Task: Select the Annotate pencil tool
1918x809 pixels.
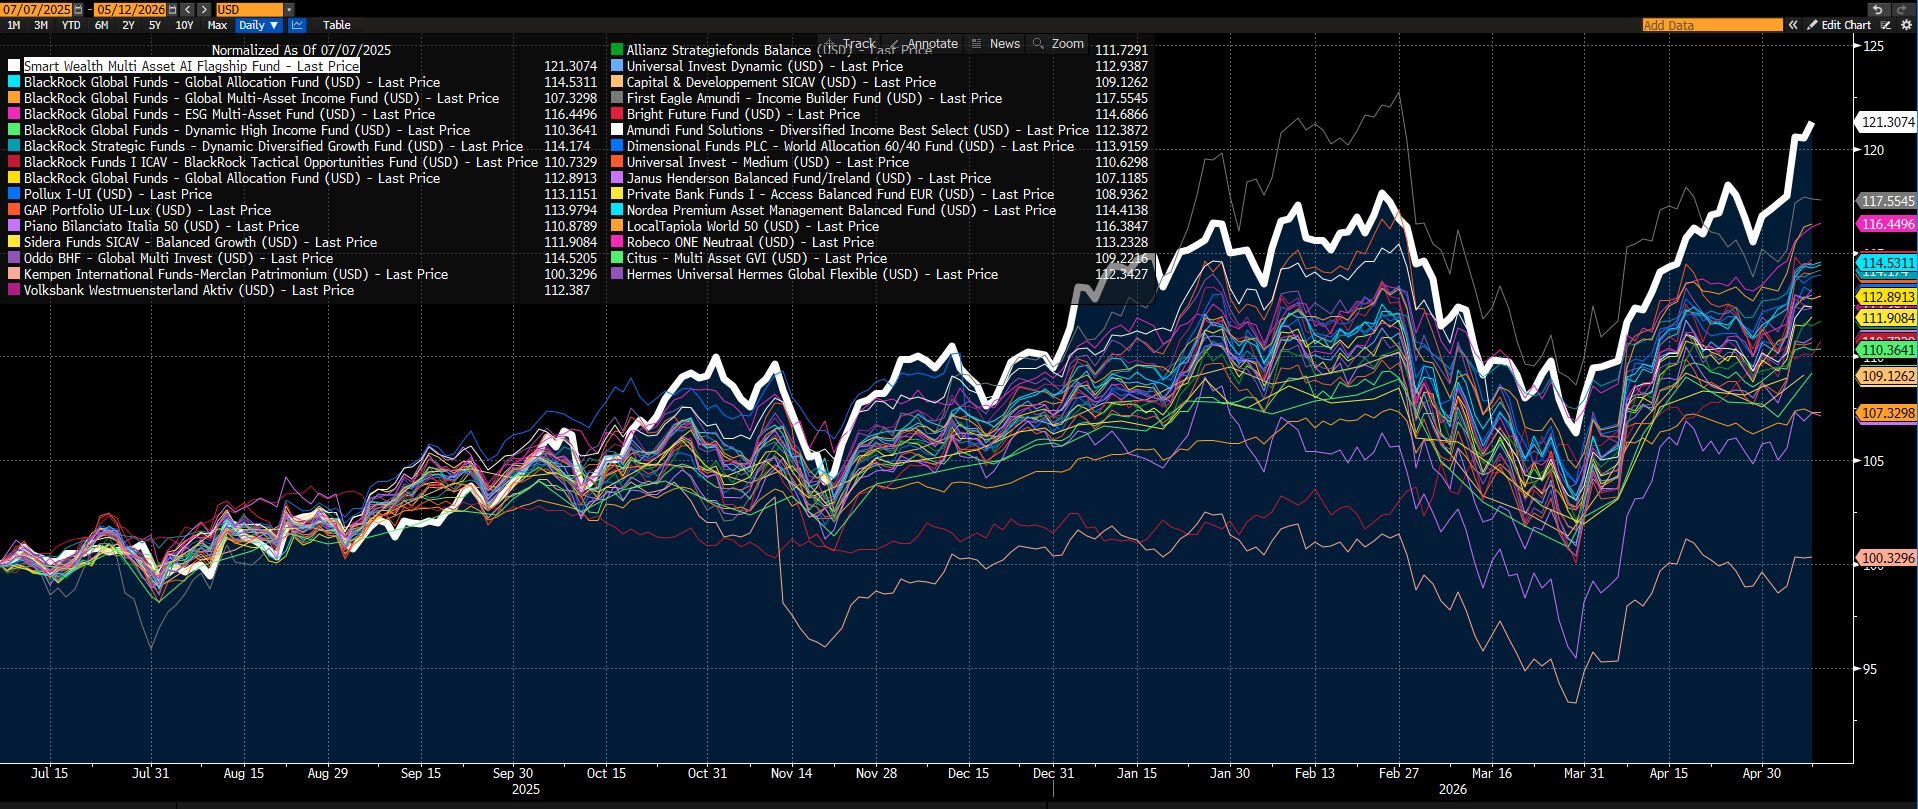Action: pos(924,44)
